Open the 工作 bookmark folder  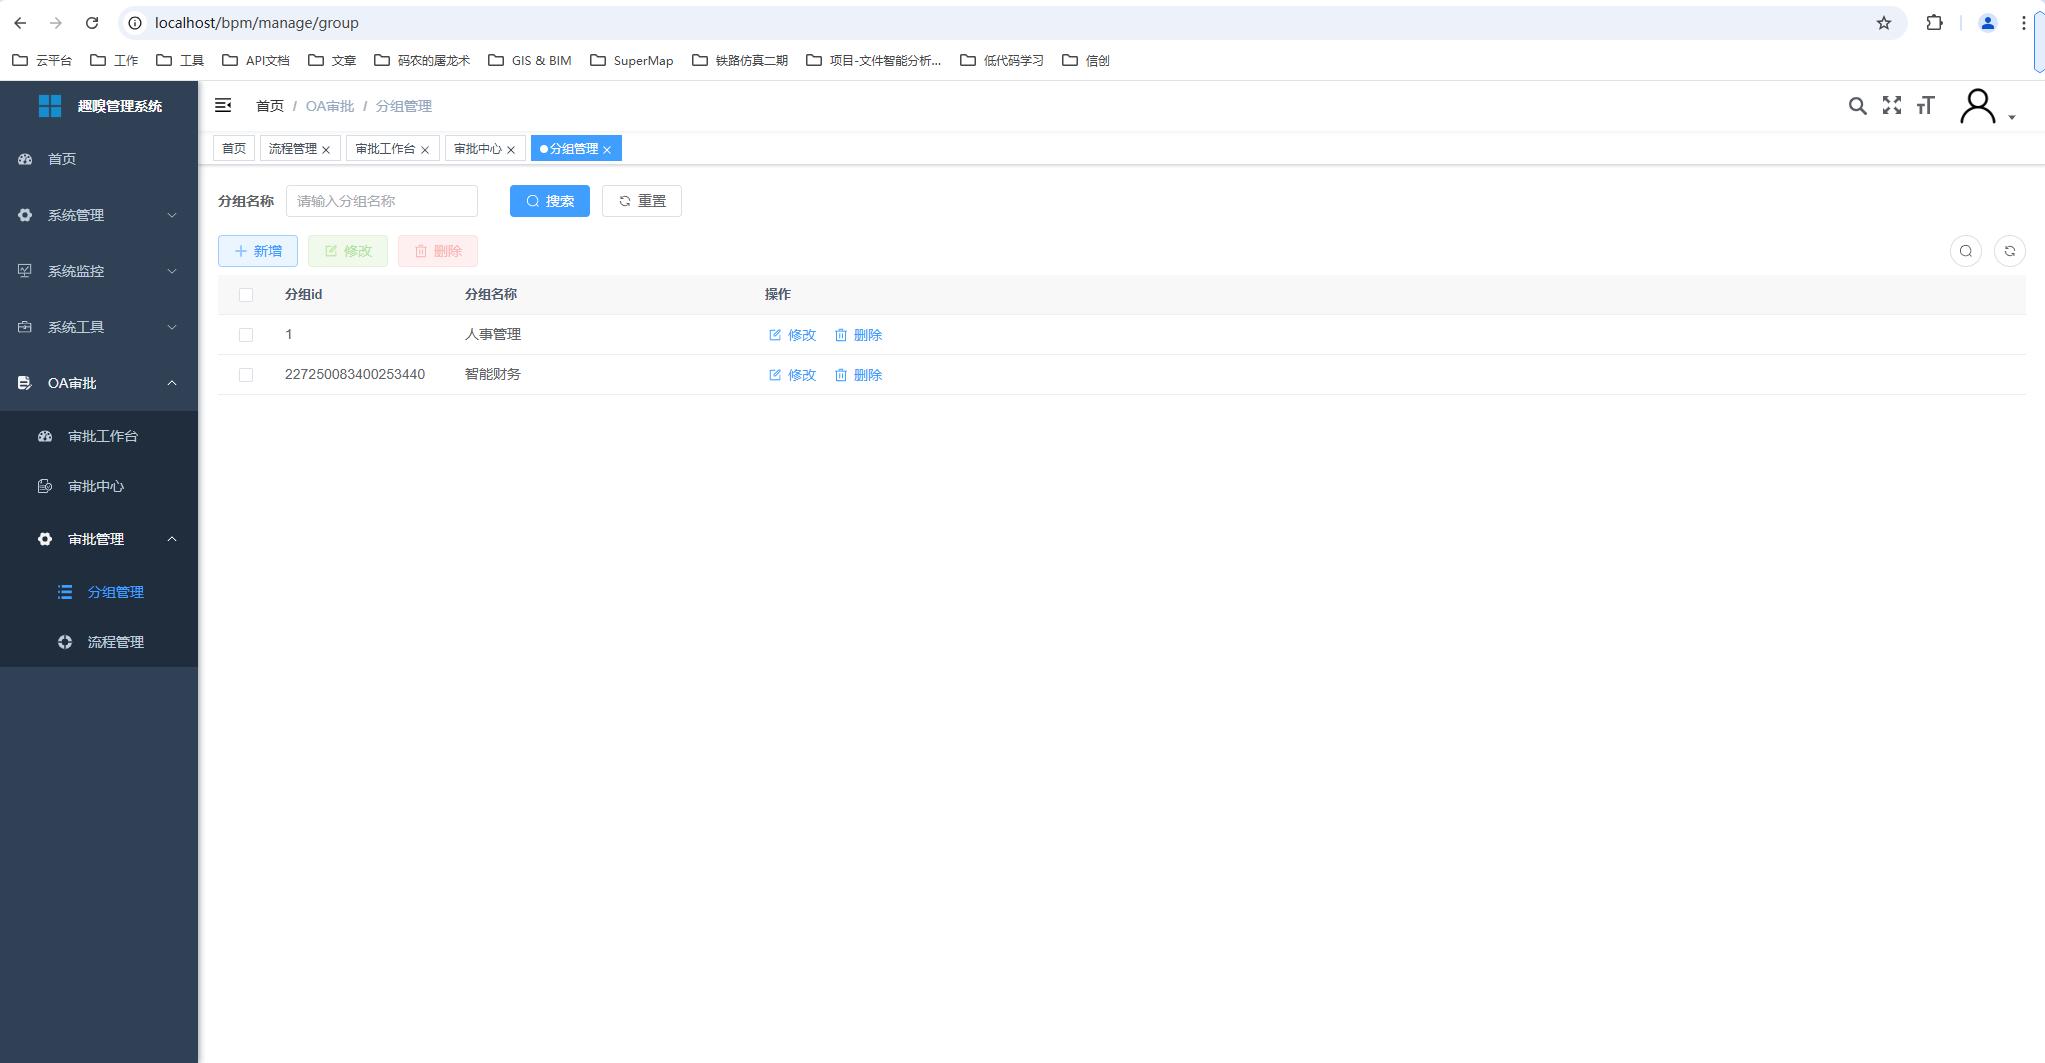pyautogui.click(x=114, y=60)
